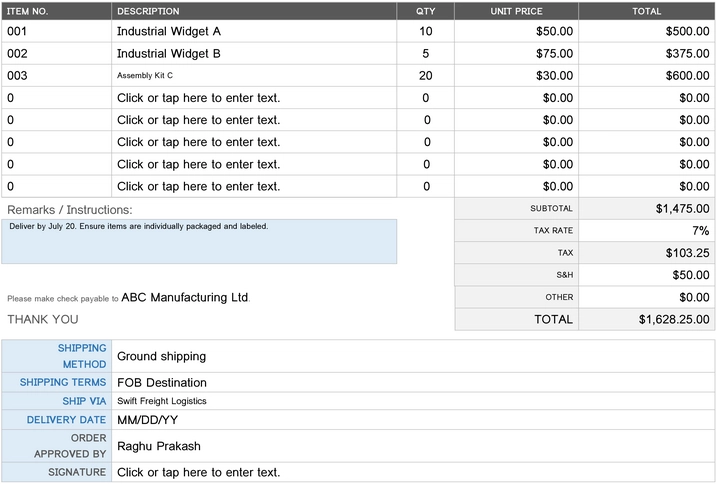Click the $75.00 unit price cell
This screenshot has width=717, height=484.
point(554,53)
